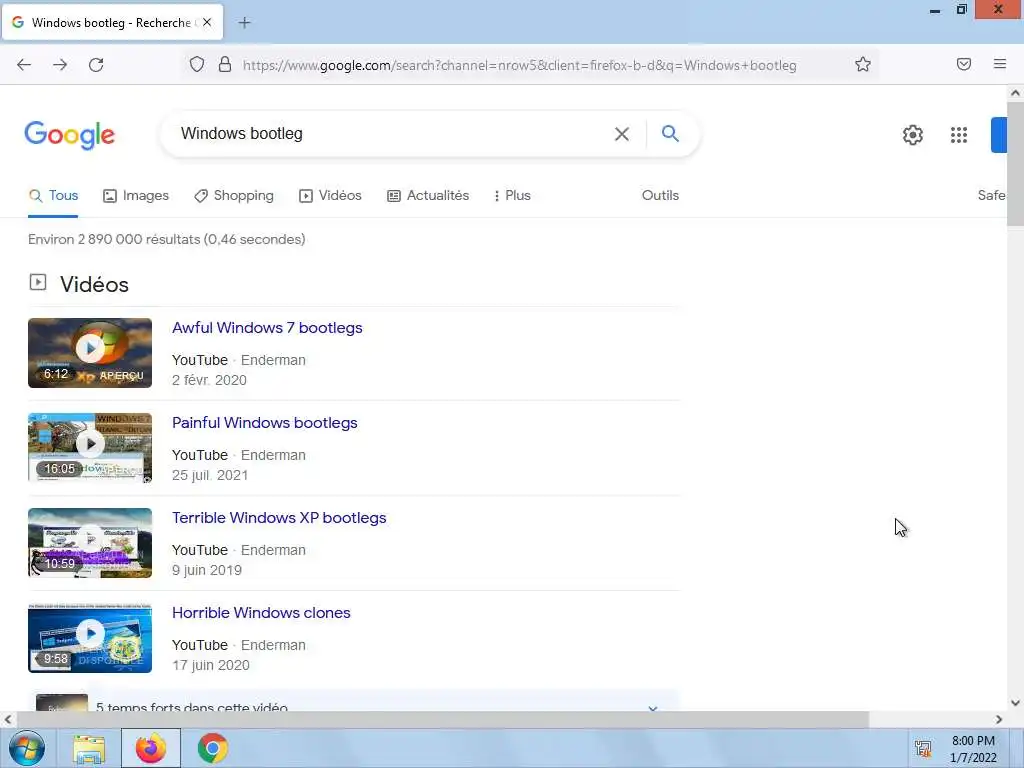The width and height of the screenshot is (1024, 768).
Task: Bookmark this page with the star
Action: pyautogui.click(x=863, y=64)
